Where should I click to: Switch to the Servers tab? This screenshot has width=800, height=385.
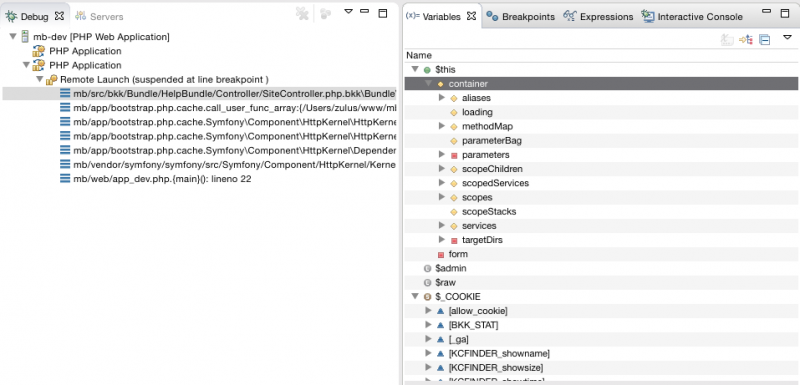[x=99, y=16]
